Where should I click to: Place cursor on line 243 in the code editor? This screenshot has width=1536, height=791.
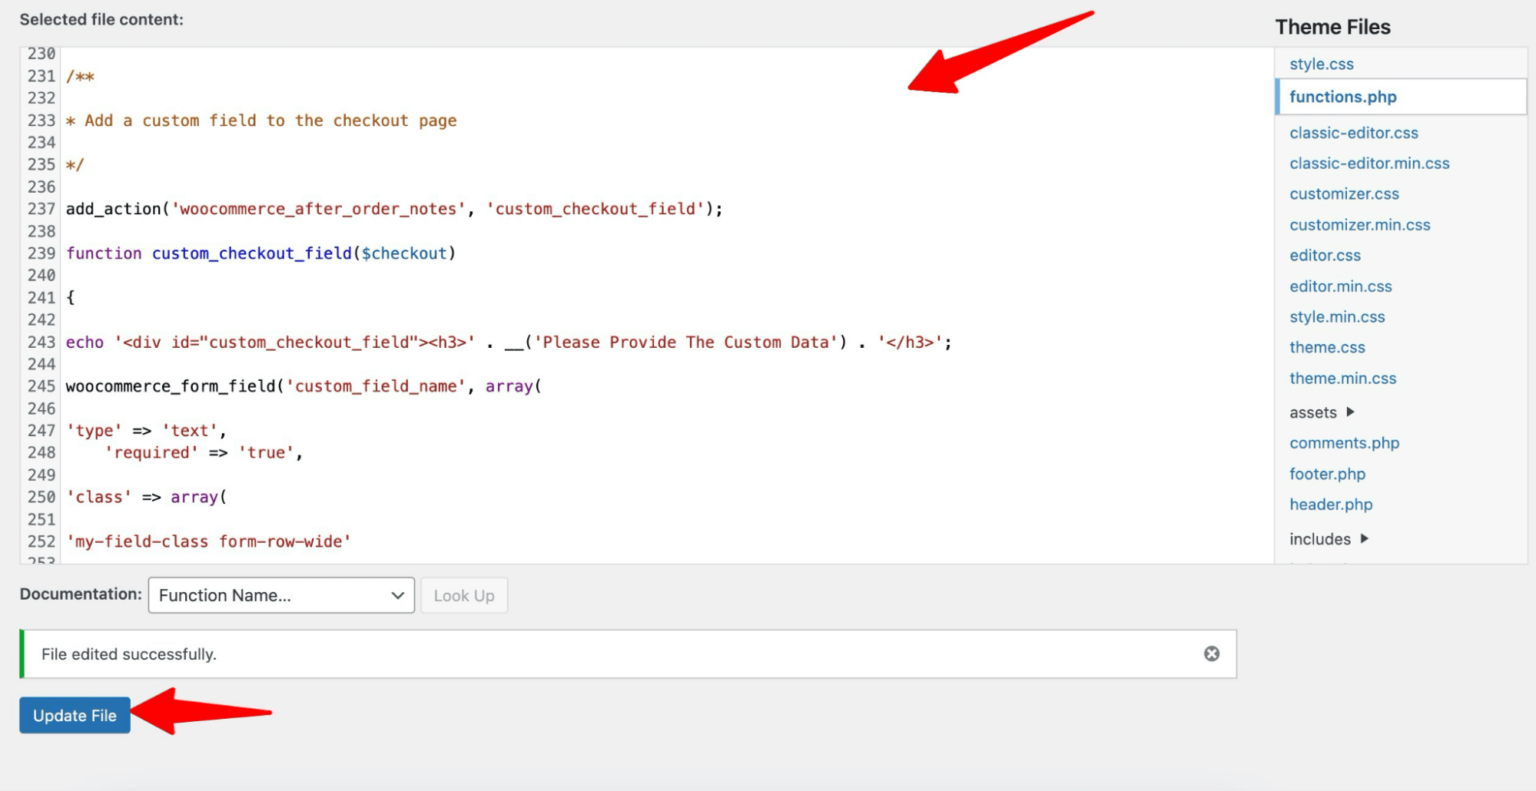click(500, 341)
